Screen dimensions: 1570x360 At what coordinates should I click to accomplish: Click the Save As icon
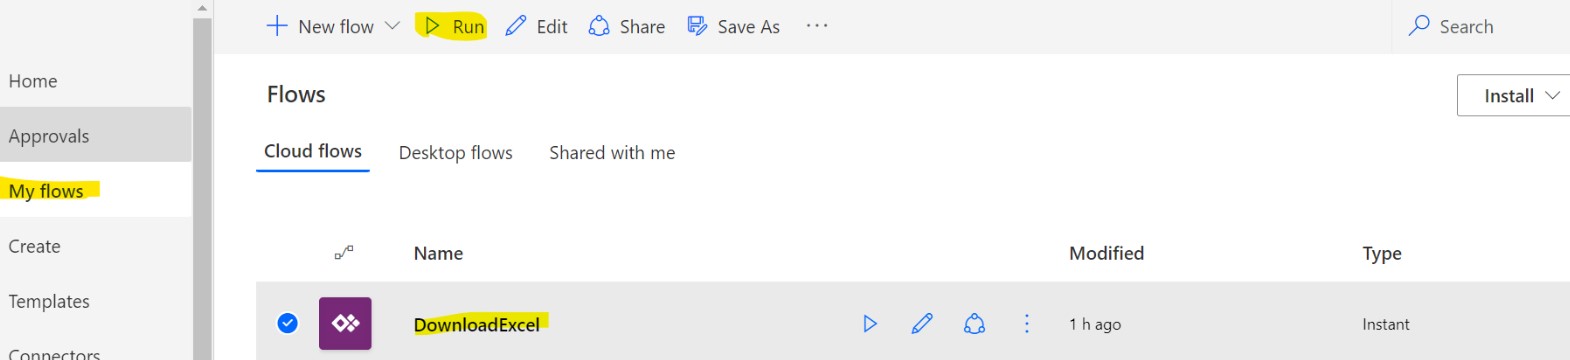[x=697, y=26]
